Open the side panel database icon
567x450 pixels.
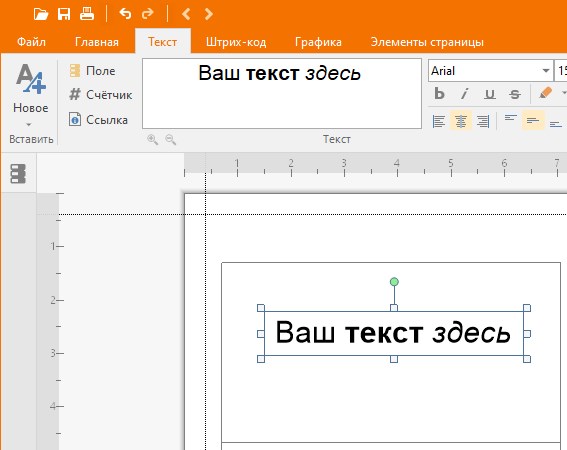point(18,174)
